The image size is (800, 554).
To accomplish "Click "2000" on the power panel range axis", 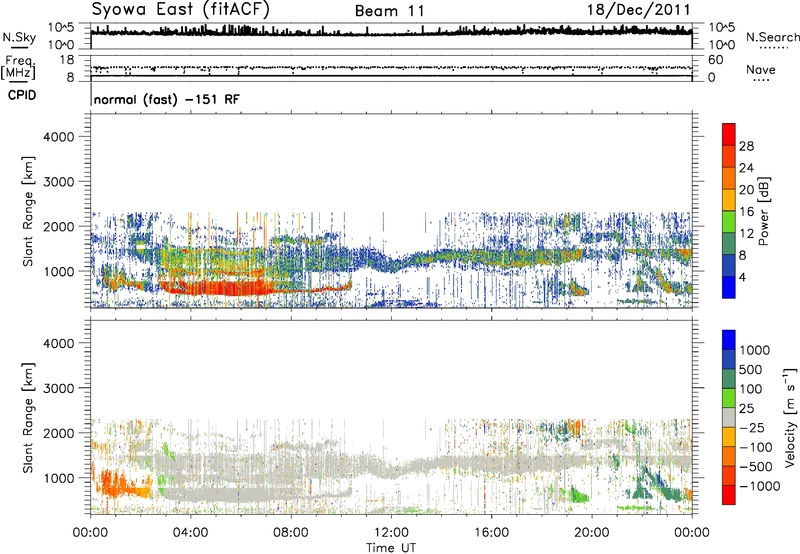I will click(59, 226).
